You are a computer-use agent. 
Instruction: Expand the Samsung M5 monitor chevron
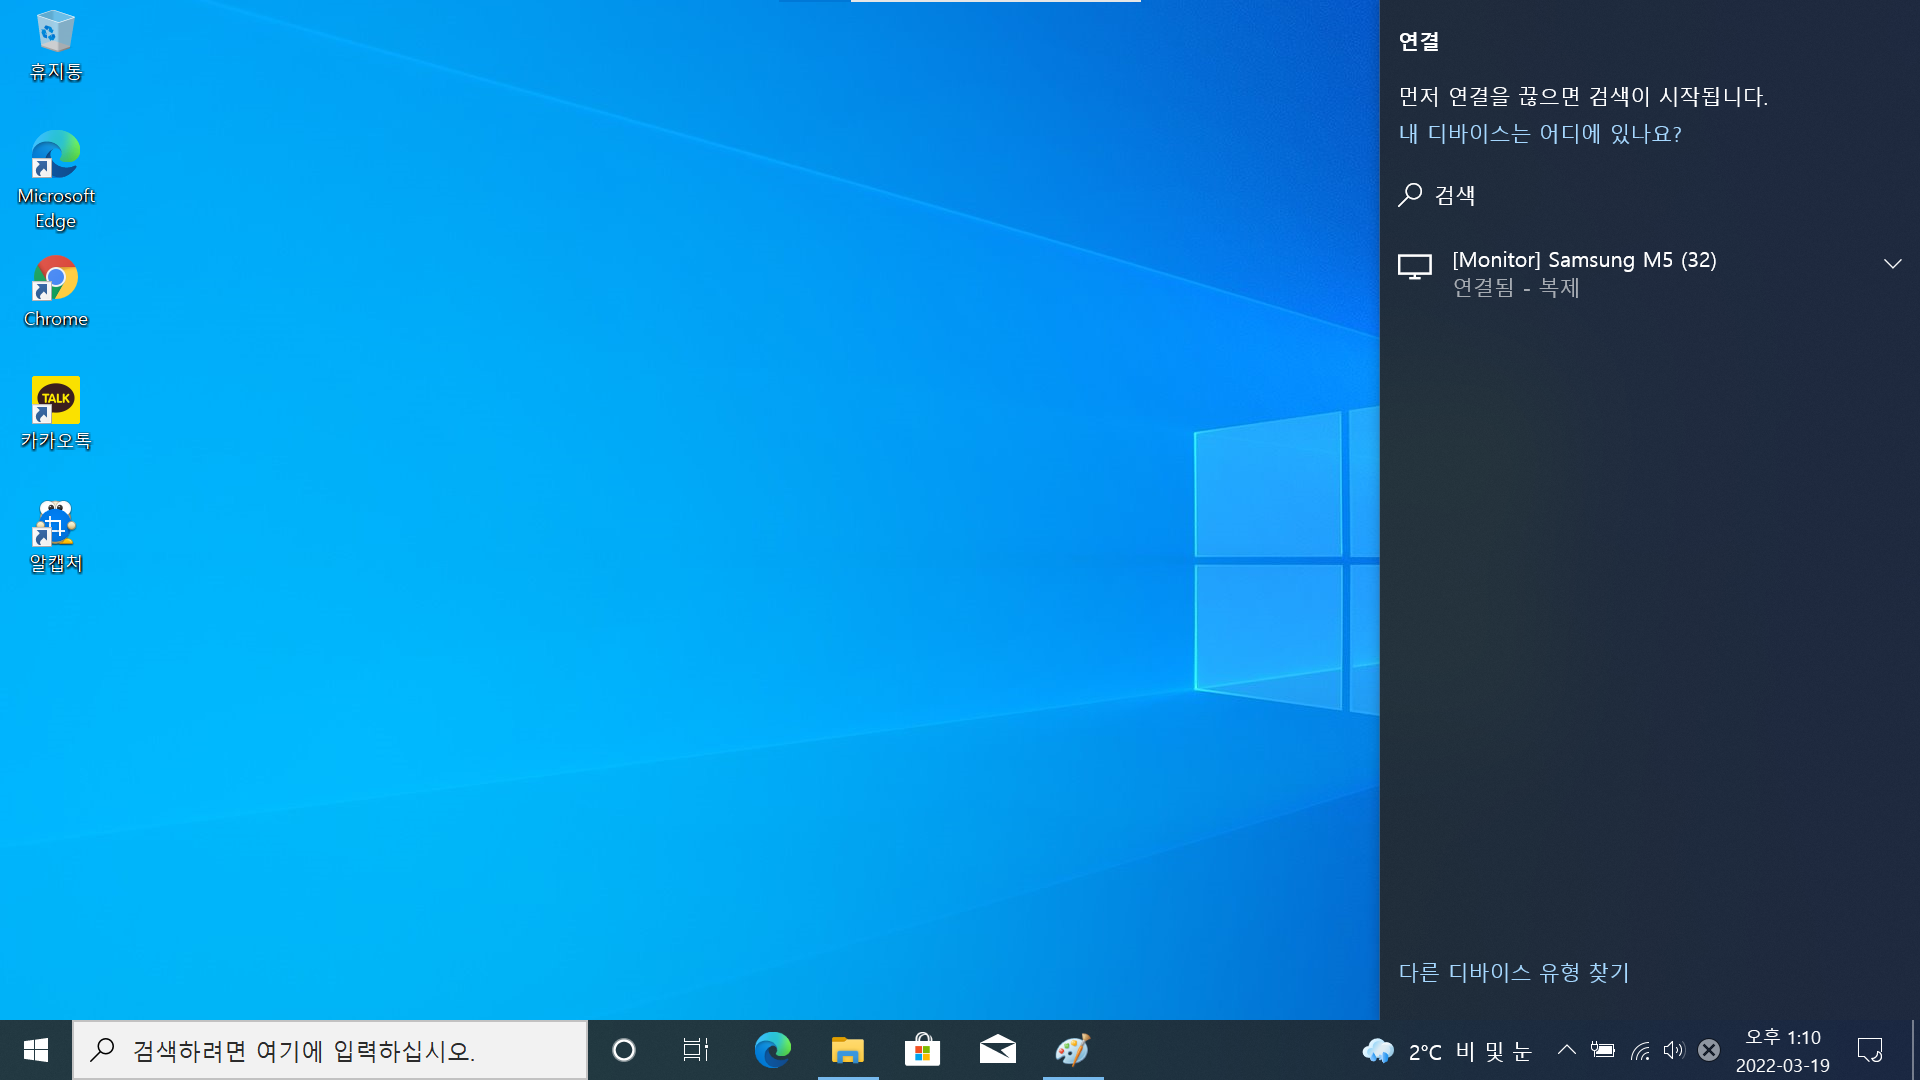pyautogui.click(x=1892, y=264)
